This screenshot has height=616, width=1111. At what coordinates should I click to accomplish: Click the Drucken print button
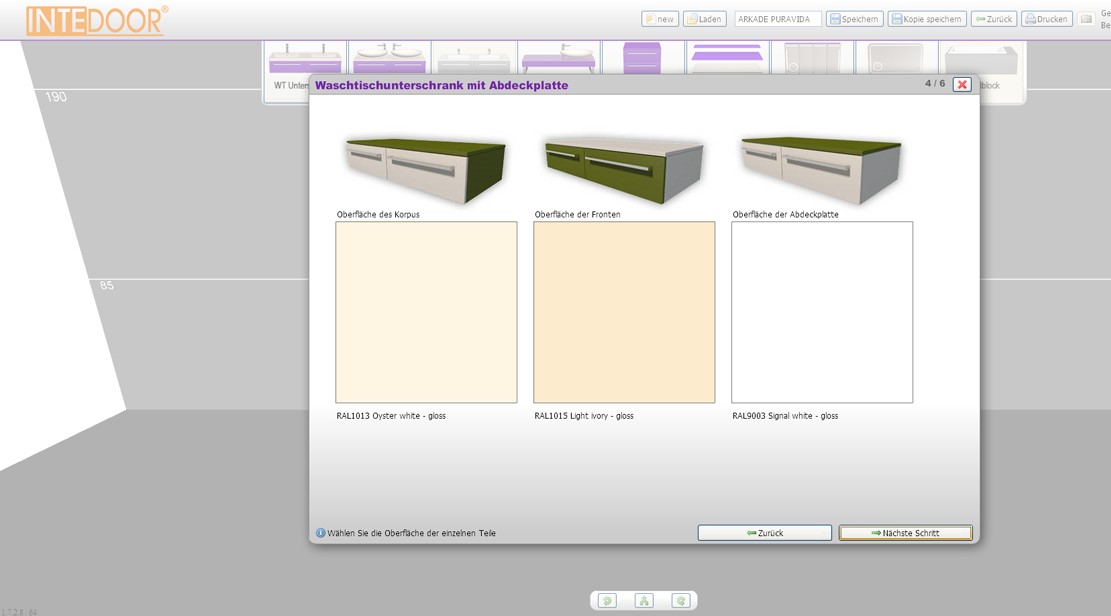[x=1046, y=19]
